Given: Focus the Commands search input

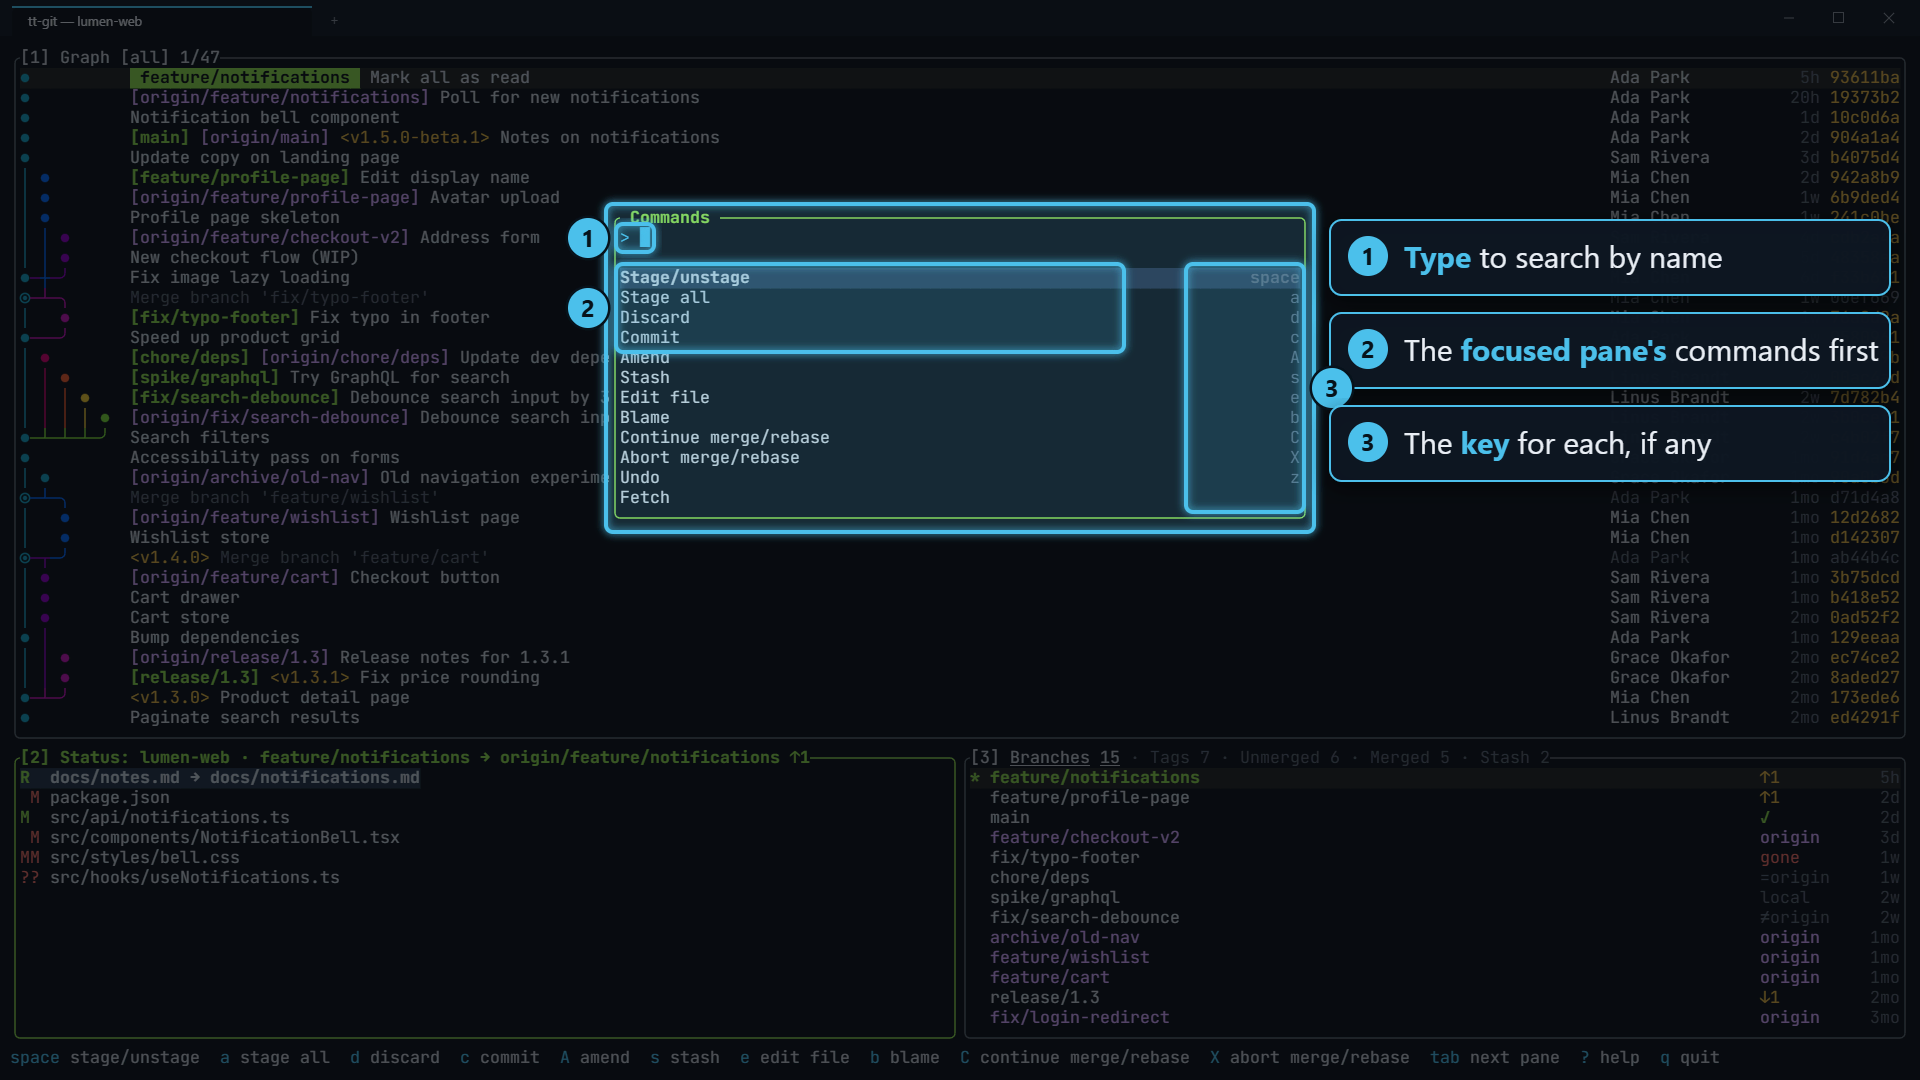Looking at the screenshot, I should click(x=960, y=238).
